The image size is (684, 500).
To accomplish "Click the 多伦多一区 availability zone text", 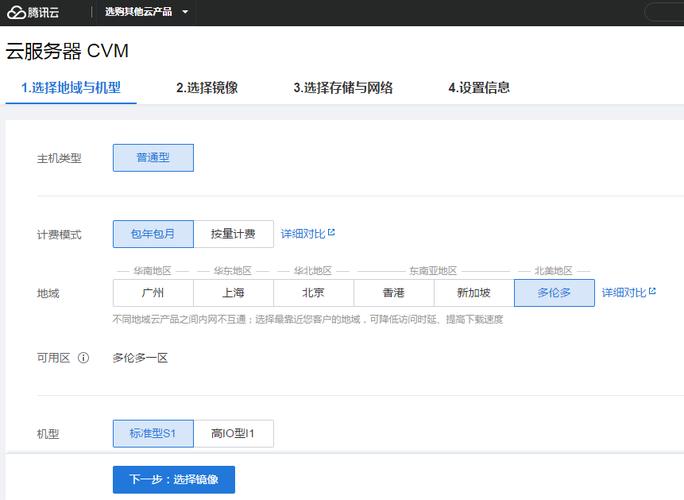I will (140, 358).
